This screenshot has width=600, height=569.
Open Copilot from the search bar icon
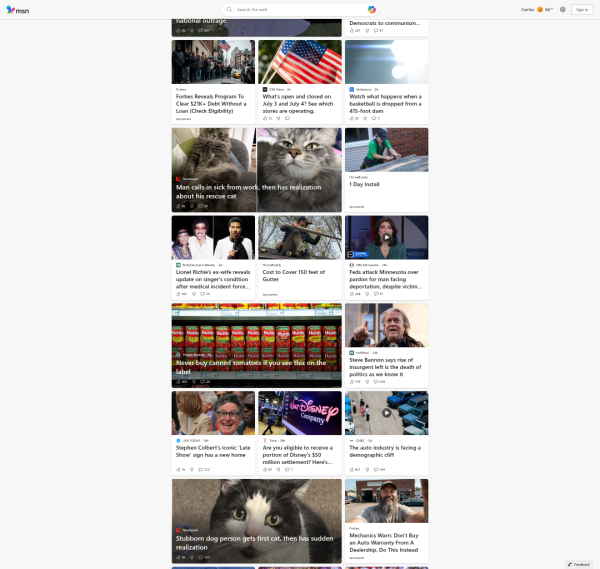pos(372,10)
